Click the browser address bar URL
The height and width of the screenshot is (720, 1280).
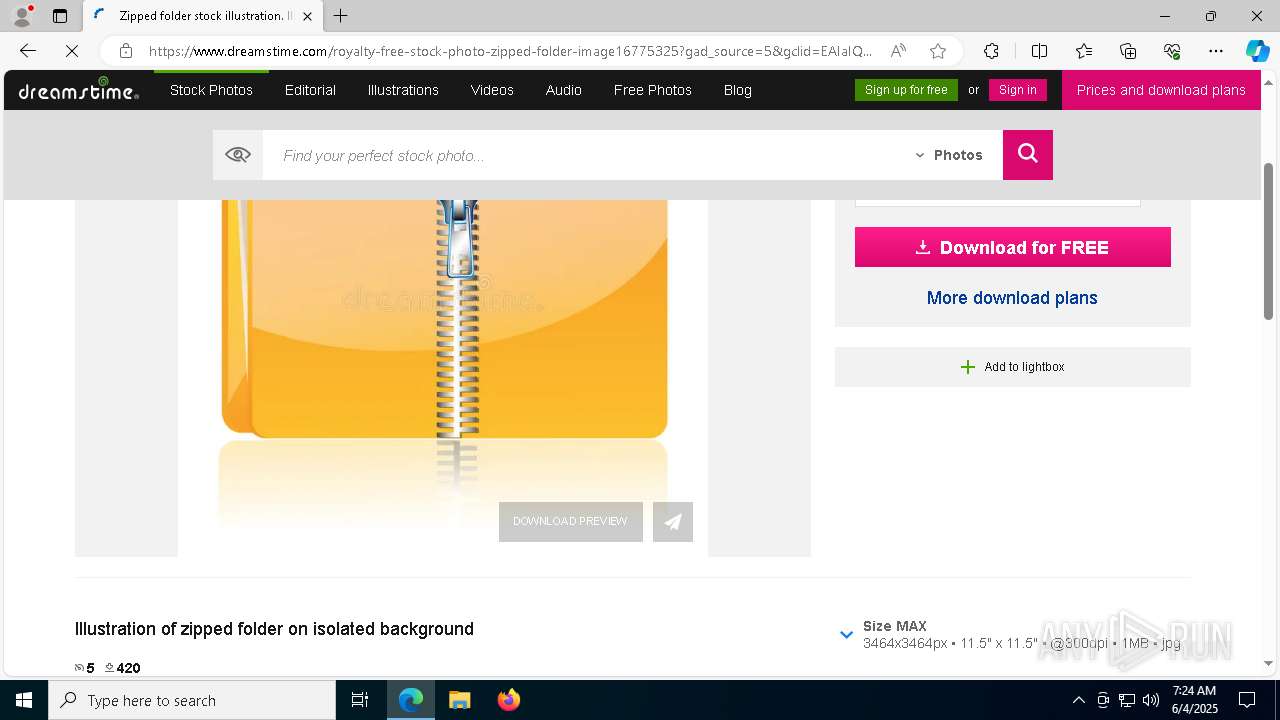coord(510,51)
